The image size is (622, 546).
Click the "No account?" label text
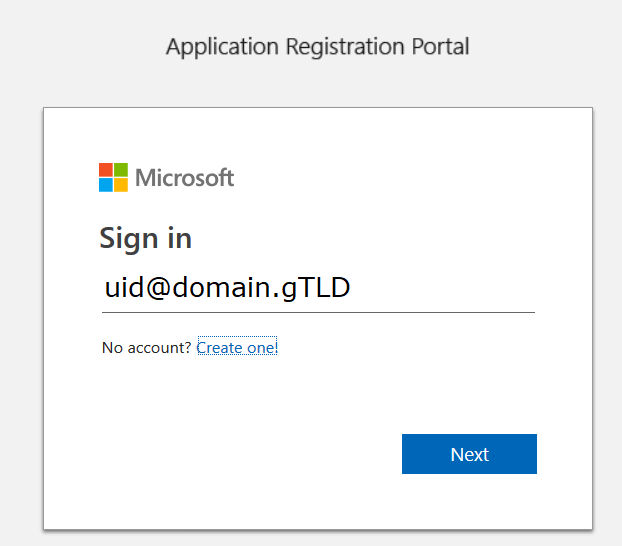(x=146, y=348)
